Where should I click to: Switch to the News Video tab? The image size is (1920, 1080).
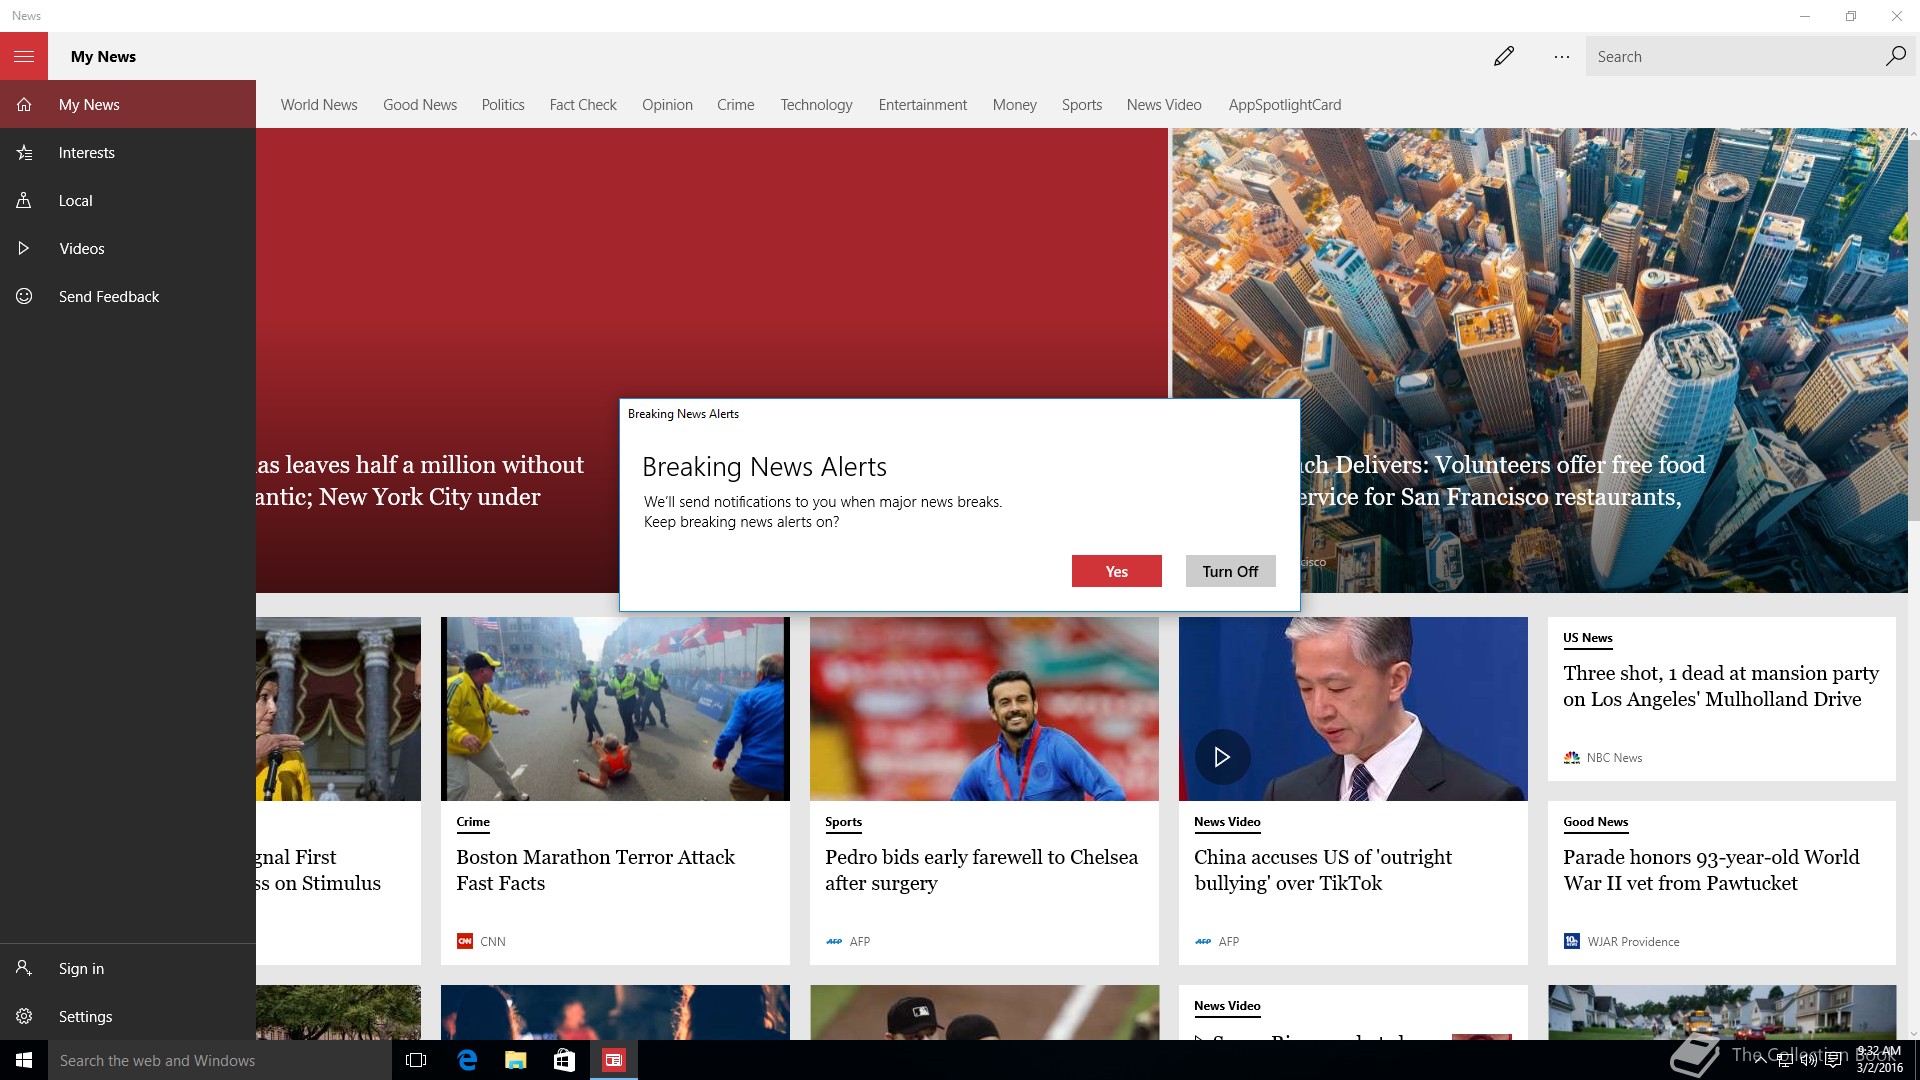(1164, 104)
